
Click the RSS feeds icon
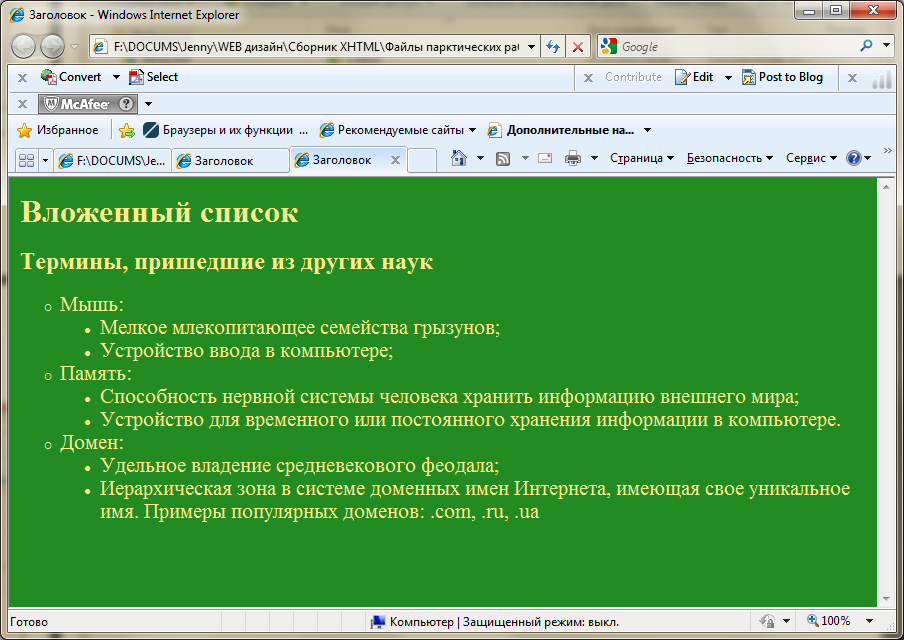(504, 158)
